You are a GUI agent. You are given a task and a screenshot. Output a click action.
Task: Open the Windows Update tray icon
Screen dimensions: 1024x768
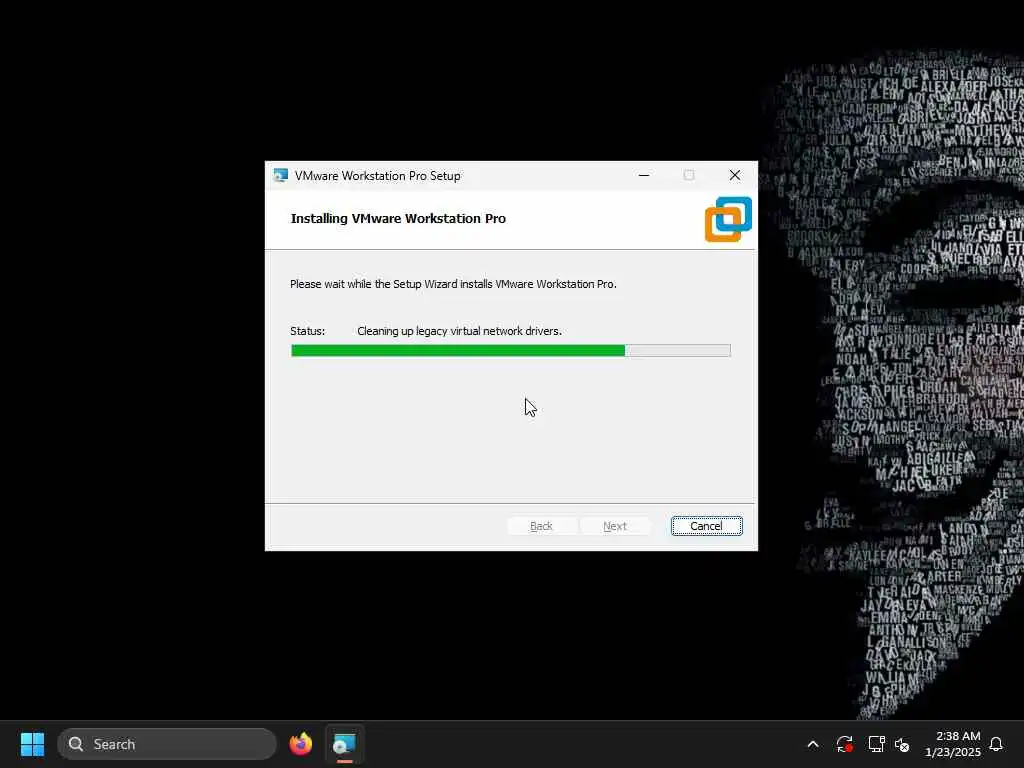[844, 744]
